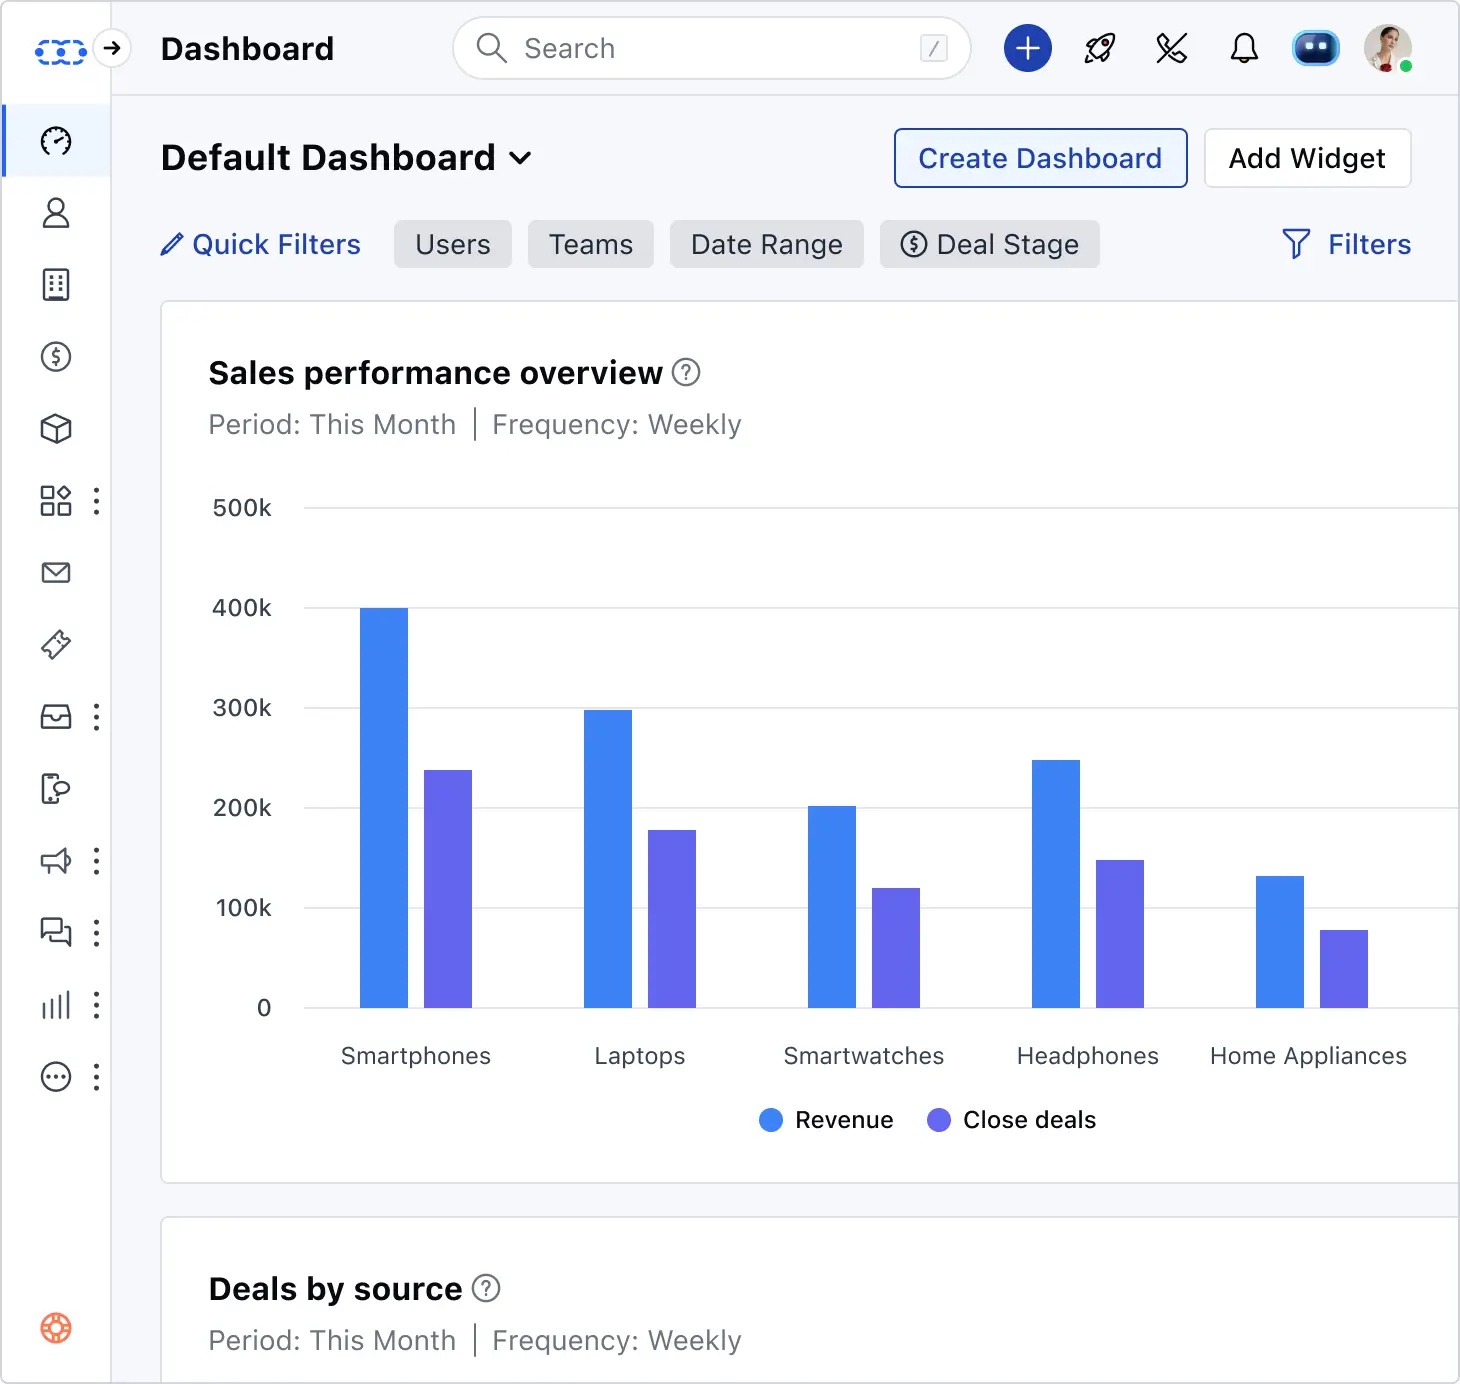This screenshot has height=1384, width=1460.
Task: Open the orange help lifebuoy icon
Action: click(x=56, y=1328)
